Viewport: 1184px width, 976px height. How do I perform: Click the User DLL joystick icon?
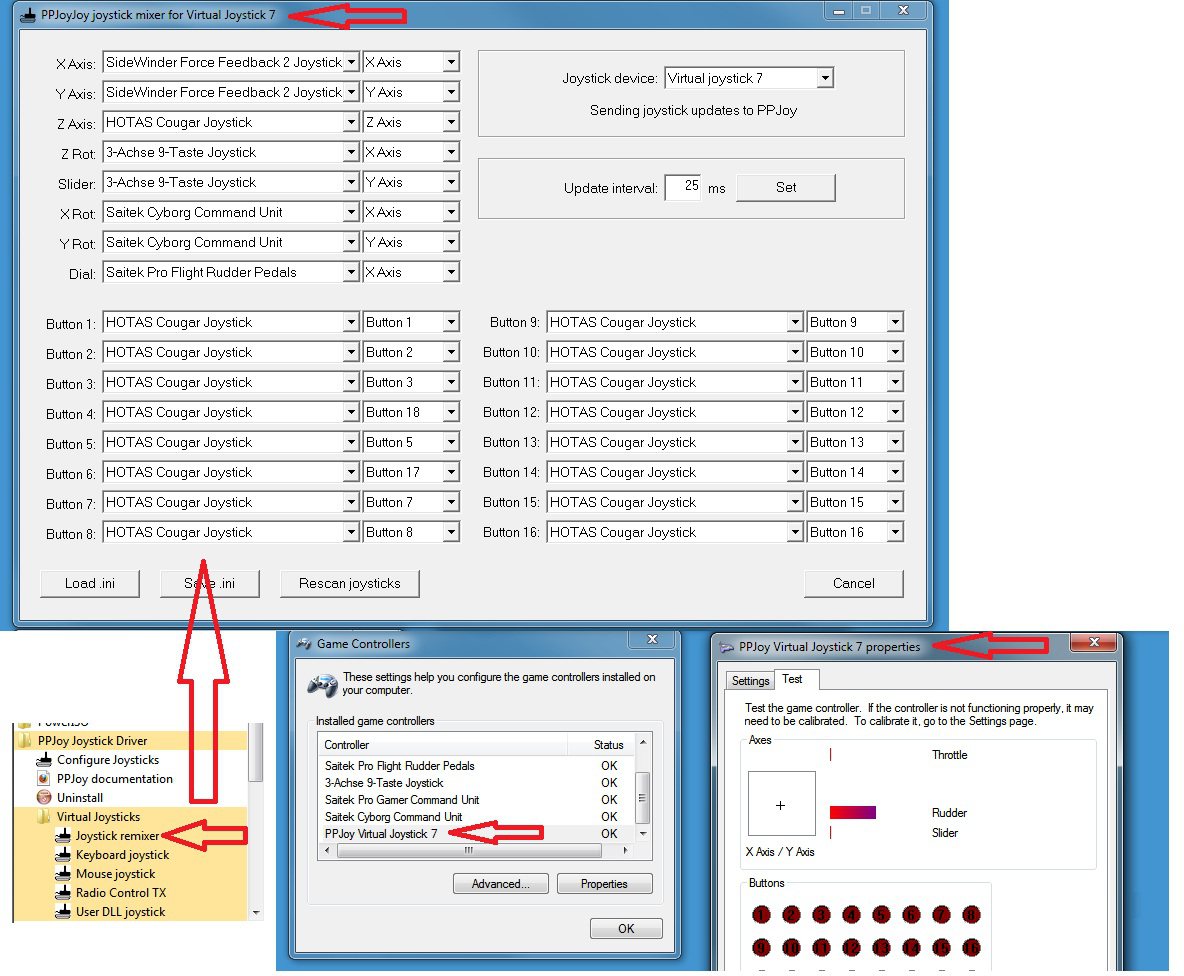63,911
